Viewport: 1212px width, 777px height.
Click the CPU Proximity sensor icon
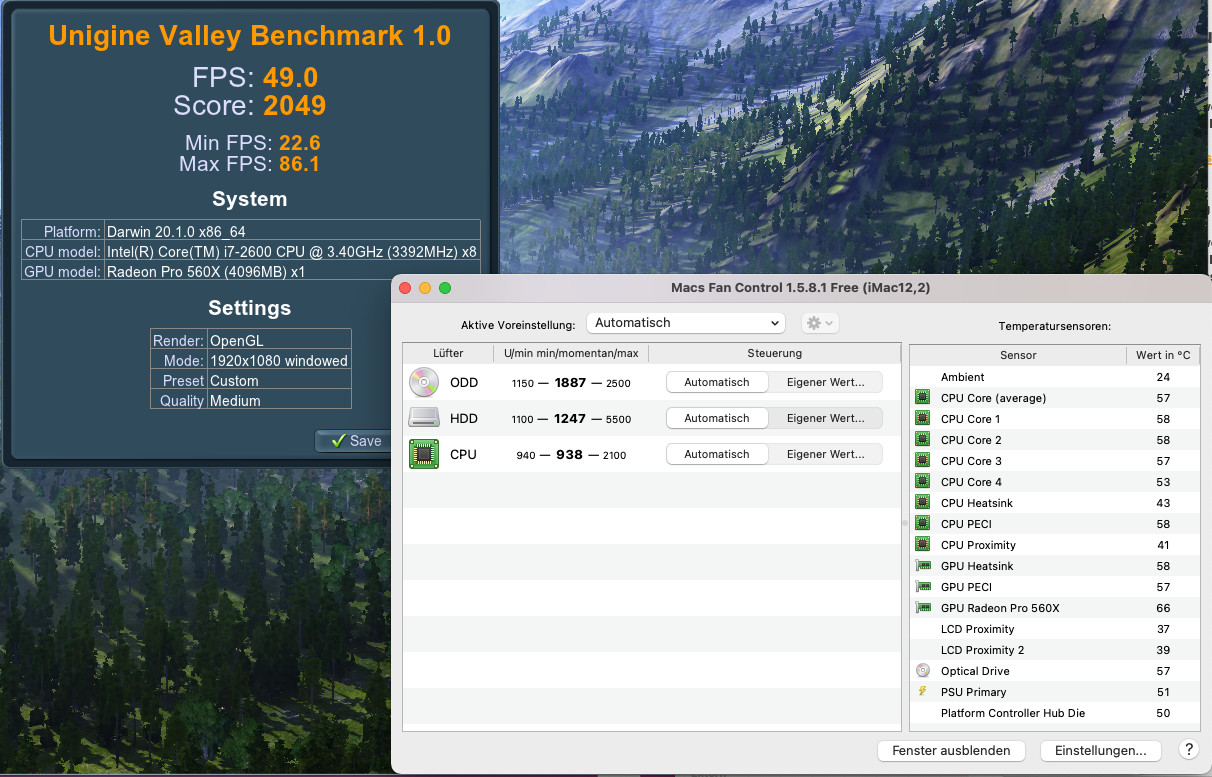pos(922,545)
